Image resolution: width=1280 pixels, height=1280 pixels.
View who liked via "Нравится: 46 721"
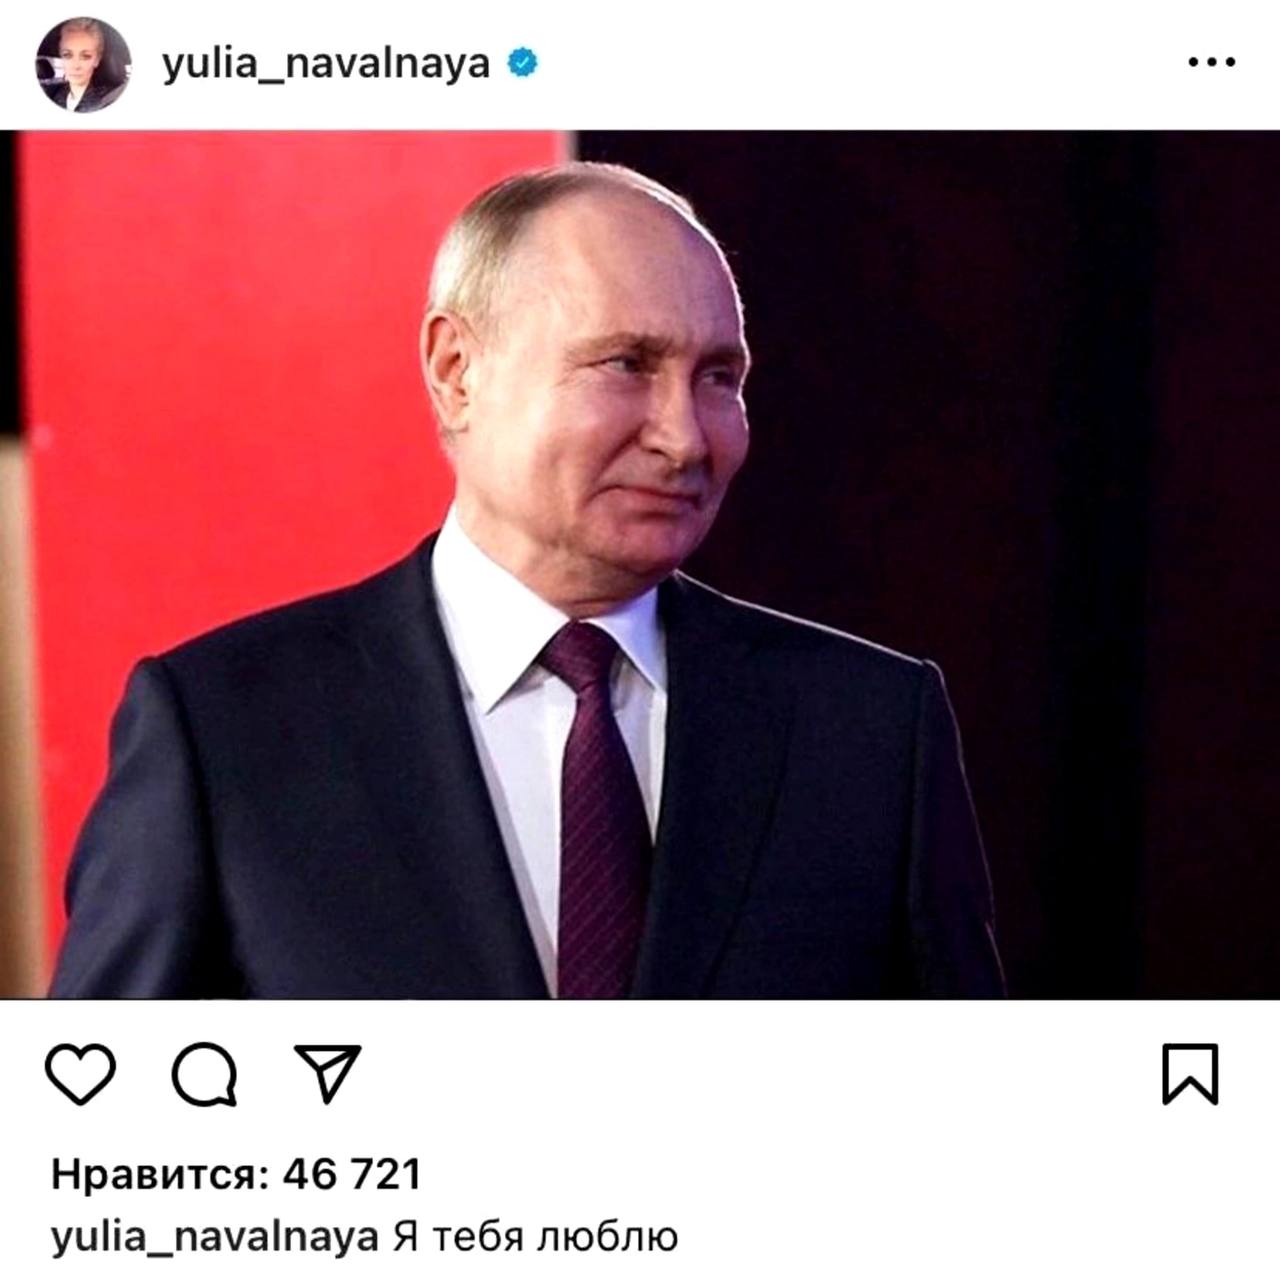tap(236, 1174)
